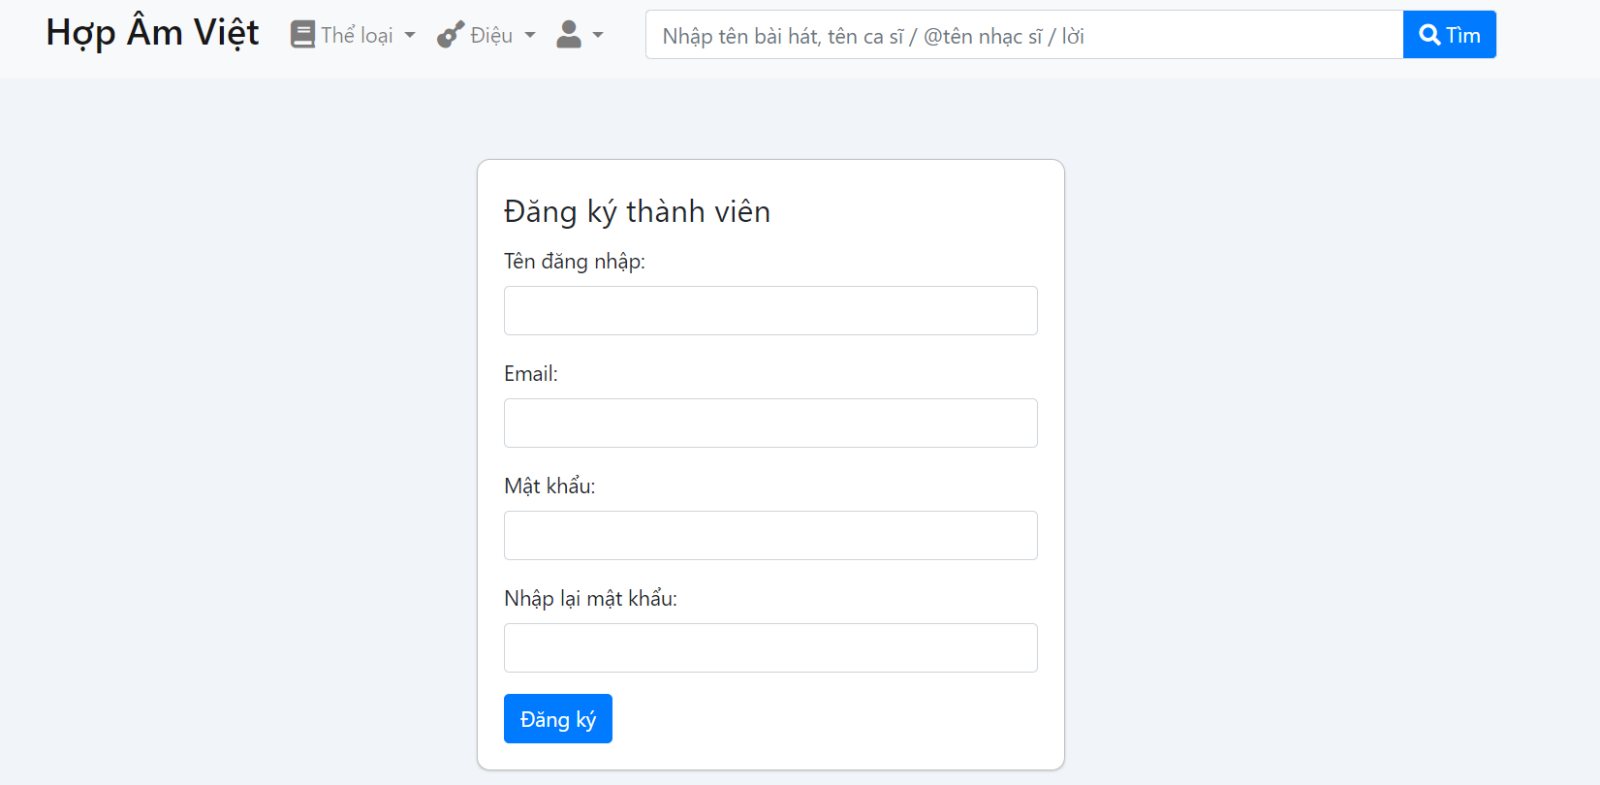The height and width of the screenshot is (785, 1600).
Task: Click the Hợp Âm Việt logo
Action: [152, 32]
